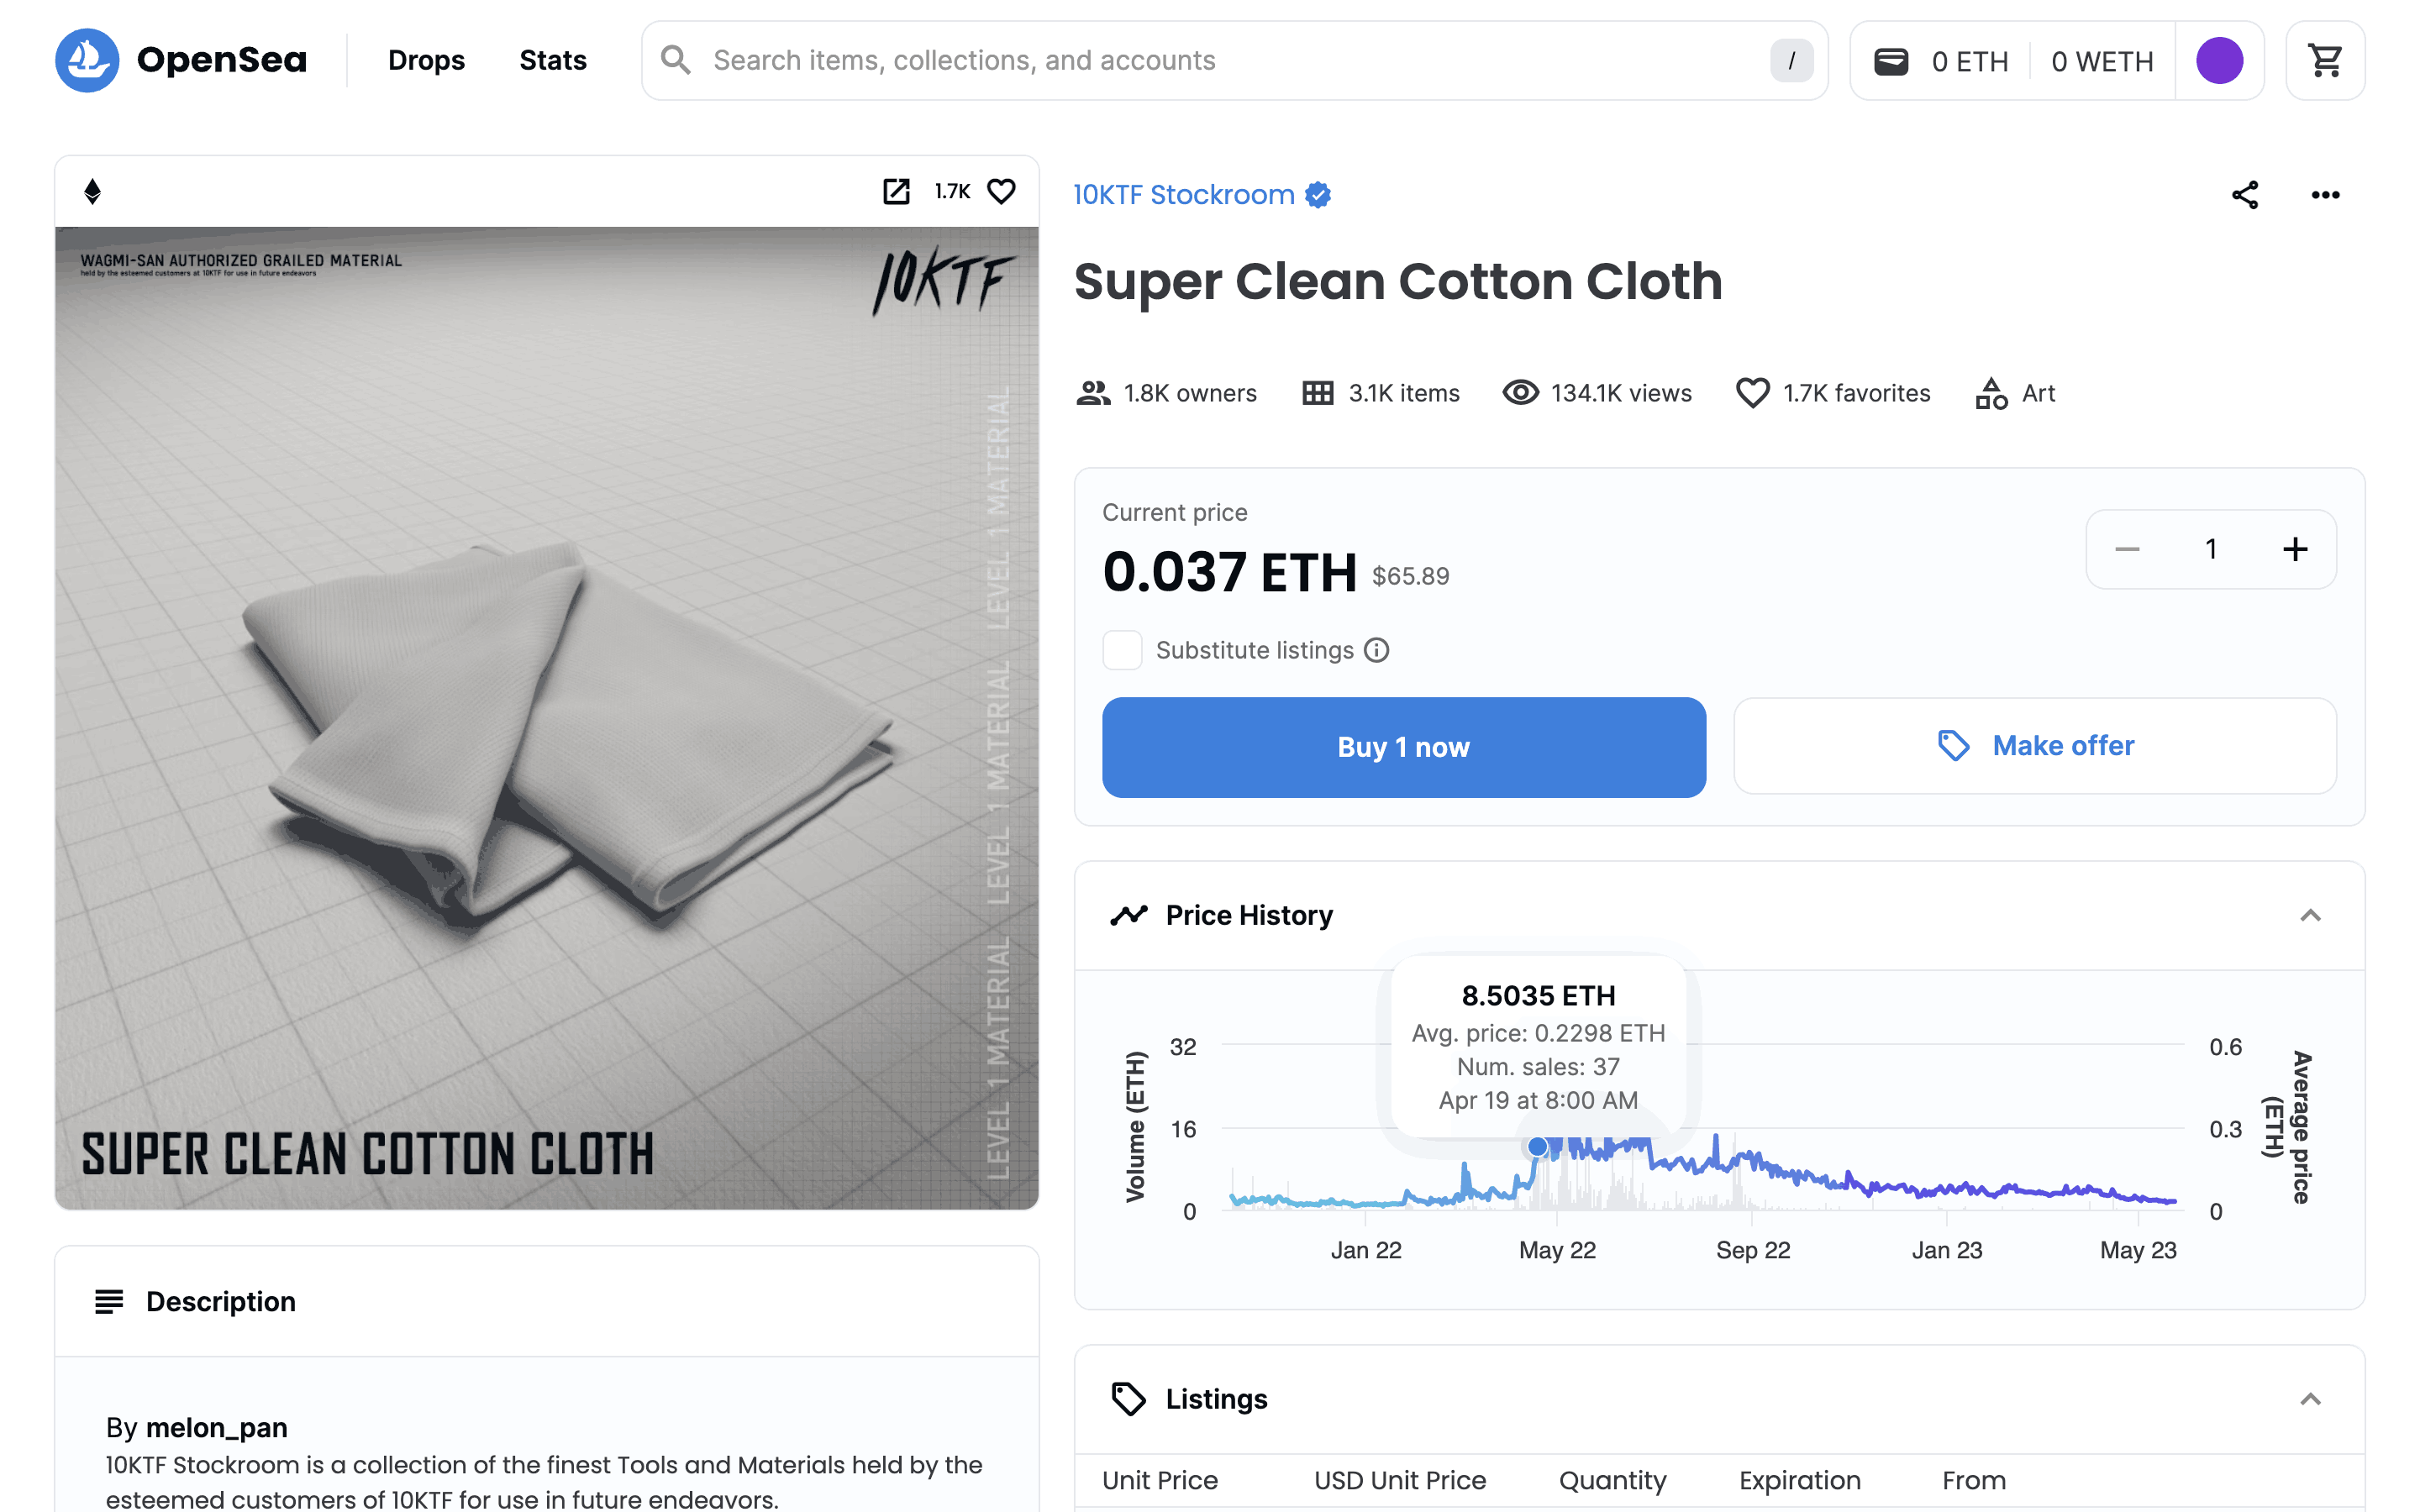Open the three-dot more options menu
The height and width of the screenshot is (1512, 2420).
(2325, 195)
